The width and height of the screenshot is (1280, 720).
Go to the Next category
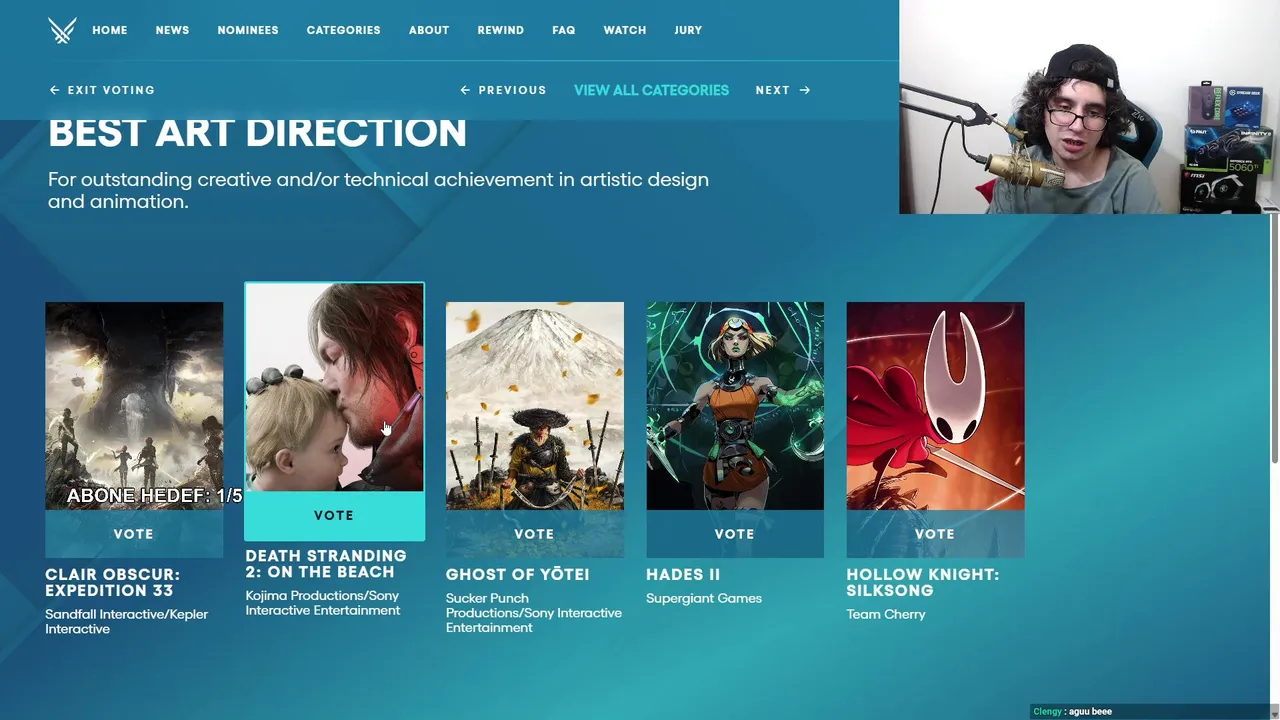pyautogui.click(x=783, y=90)
